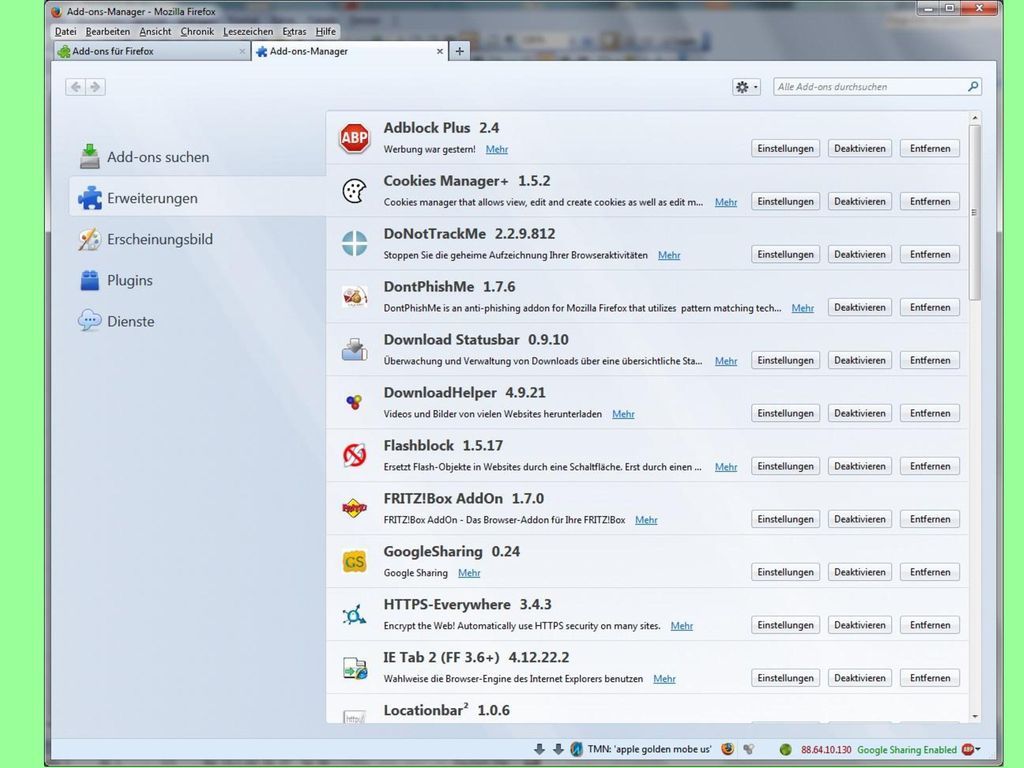Image resolution: width=1024 pixels, height=768 pixels.
Task: Open the Lesezeichen menu
Action: point(248,31)
